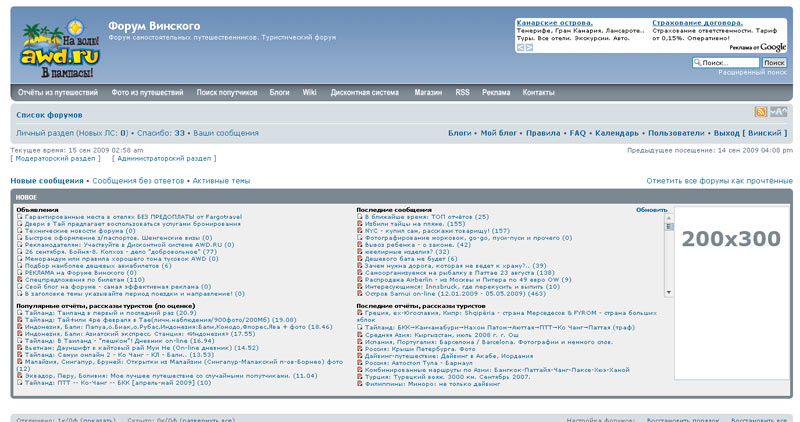
Task: Click topic icon beside 'Вьетнам: Дауншифт в кайтовый рай'
Action: point(19,347)
